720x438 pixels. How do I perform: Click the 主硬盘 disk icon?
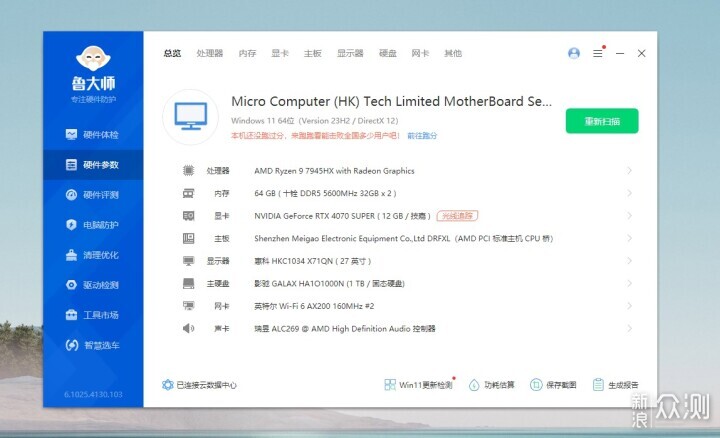click(188, 283)
